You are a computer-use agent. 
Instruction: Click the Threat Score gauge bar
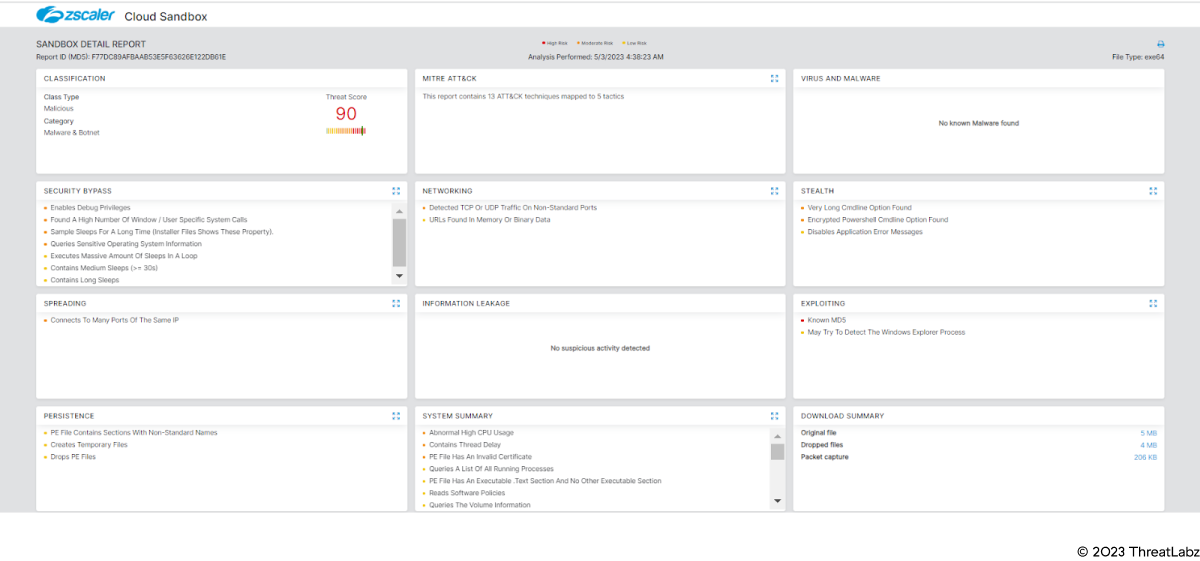click(x=345, y=131)
